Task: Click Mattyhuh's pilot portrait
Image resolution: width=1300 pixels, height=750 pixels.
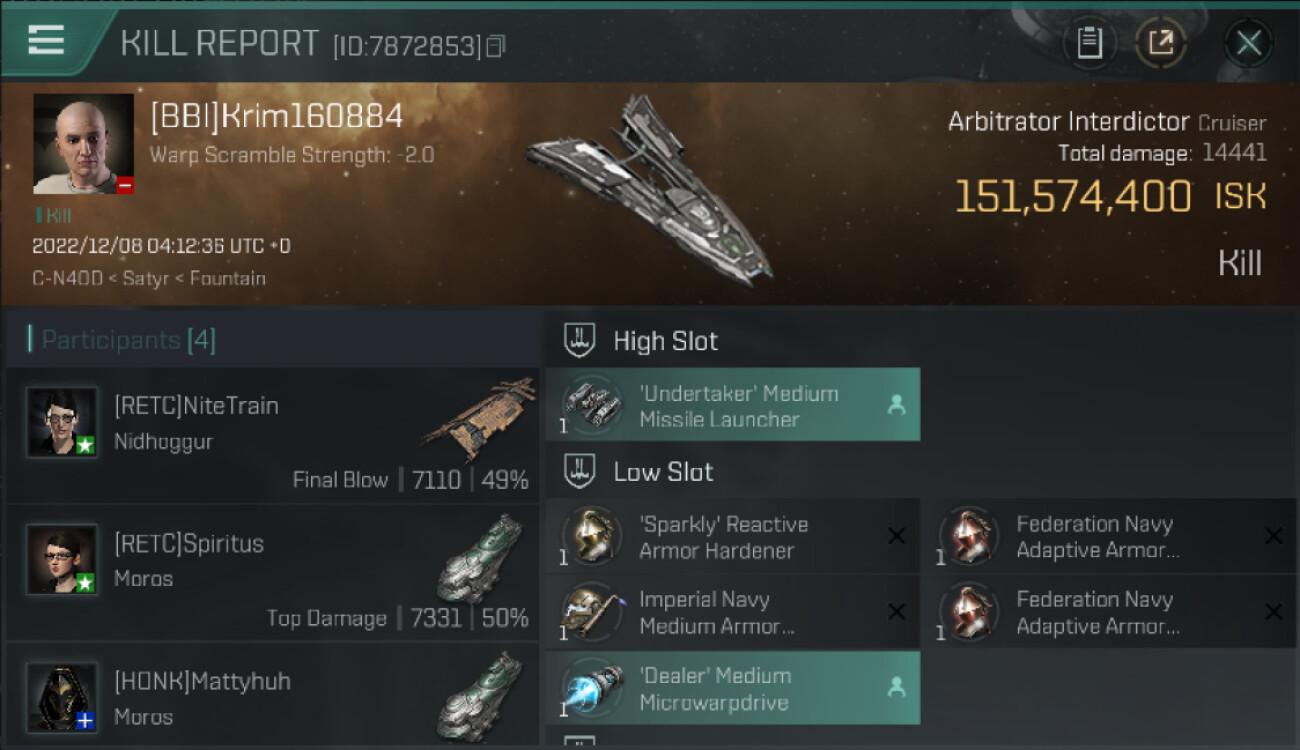Action: 62,697
